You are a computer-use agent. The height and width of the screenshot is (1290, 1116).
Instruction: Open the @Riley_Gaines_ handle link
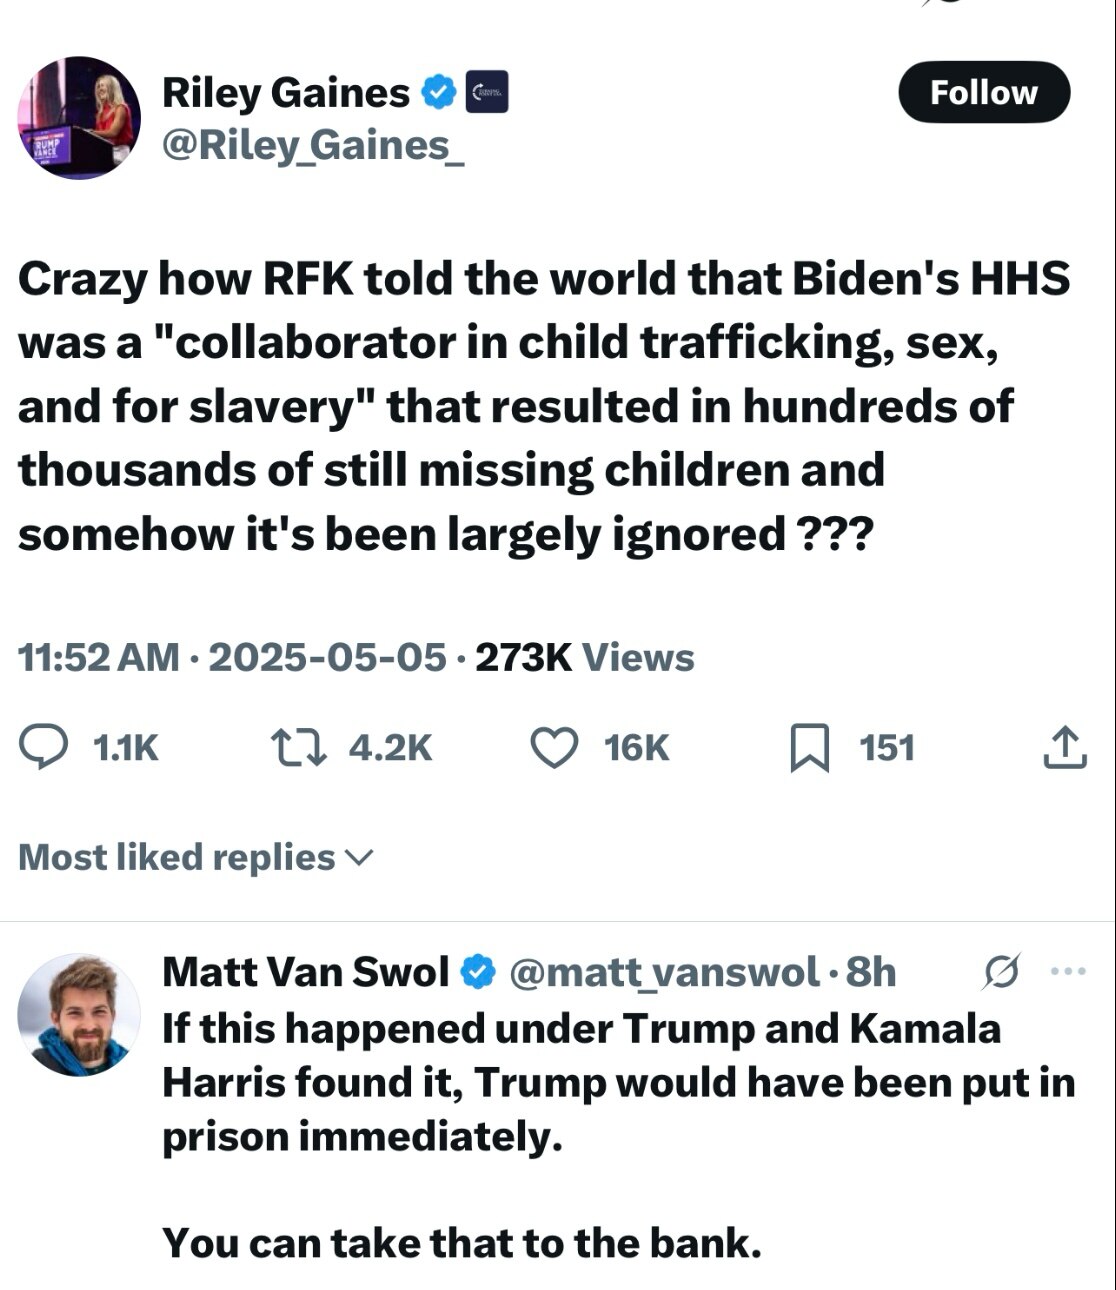(x=312, y=146)
